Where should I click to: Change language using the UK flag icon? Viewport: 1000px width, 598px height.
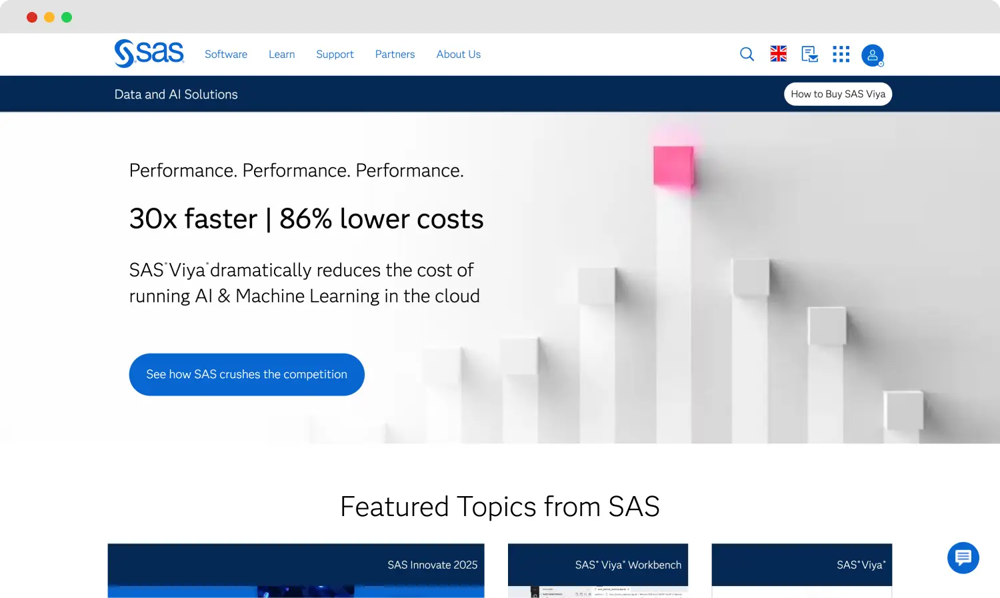(x=778, y=54)
